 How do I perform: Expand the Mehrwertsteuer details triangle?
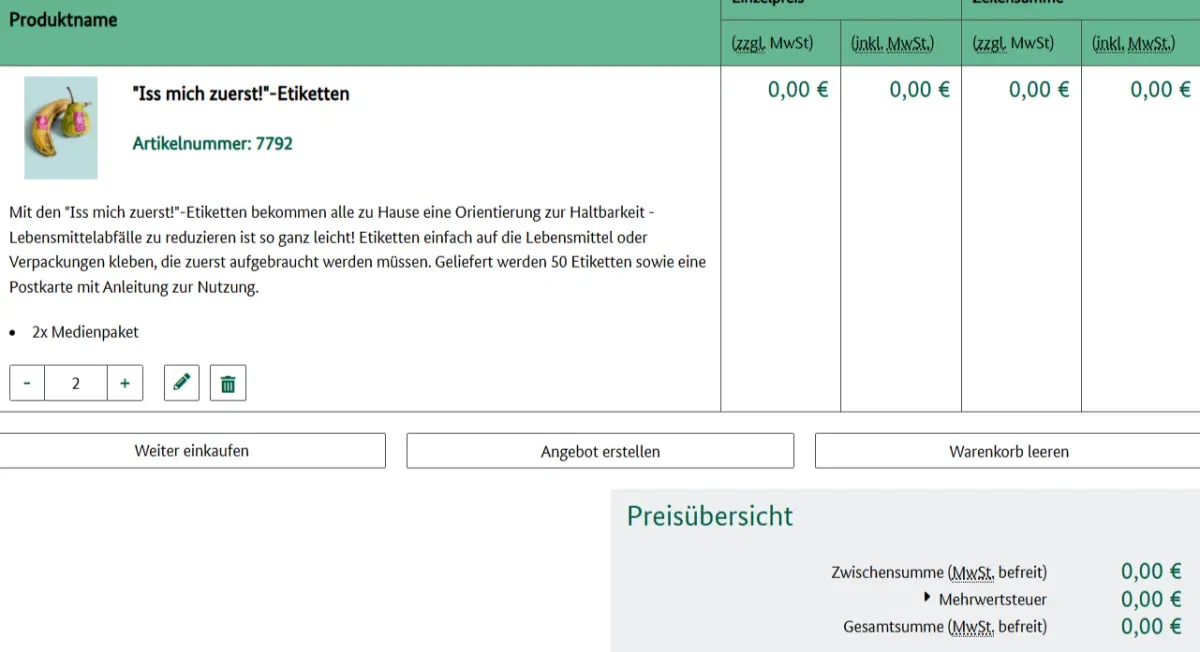928,598
